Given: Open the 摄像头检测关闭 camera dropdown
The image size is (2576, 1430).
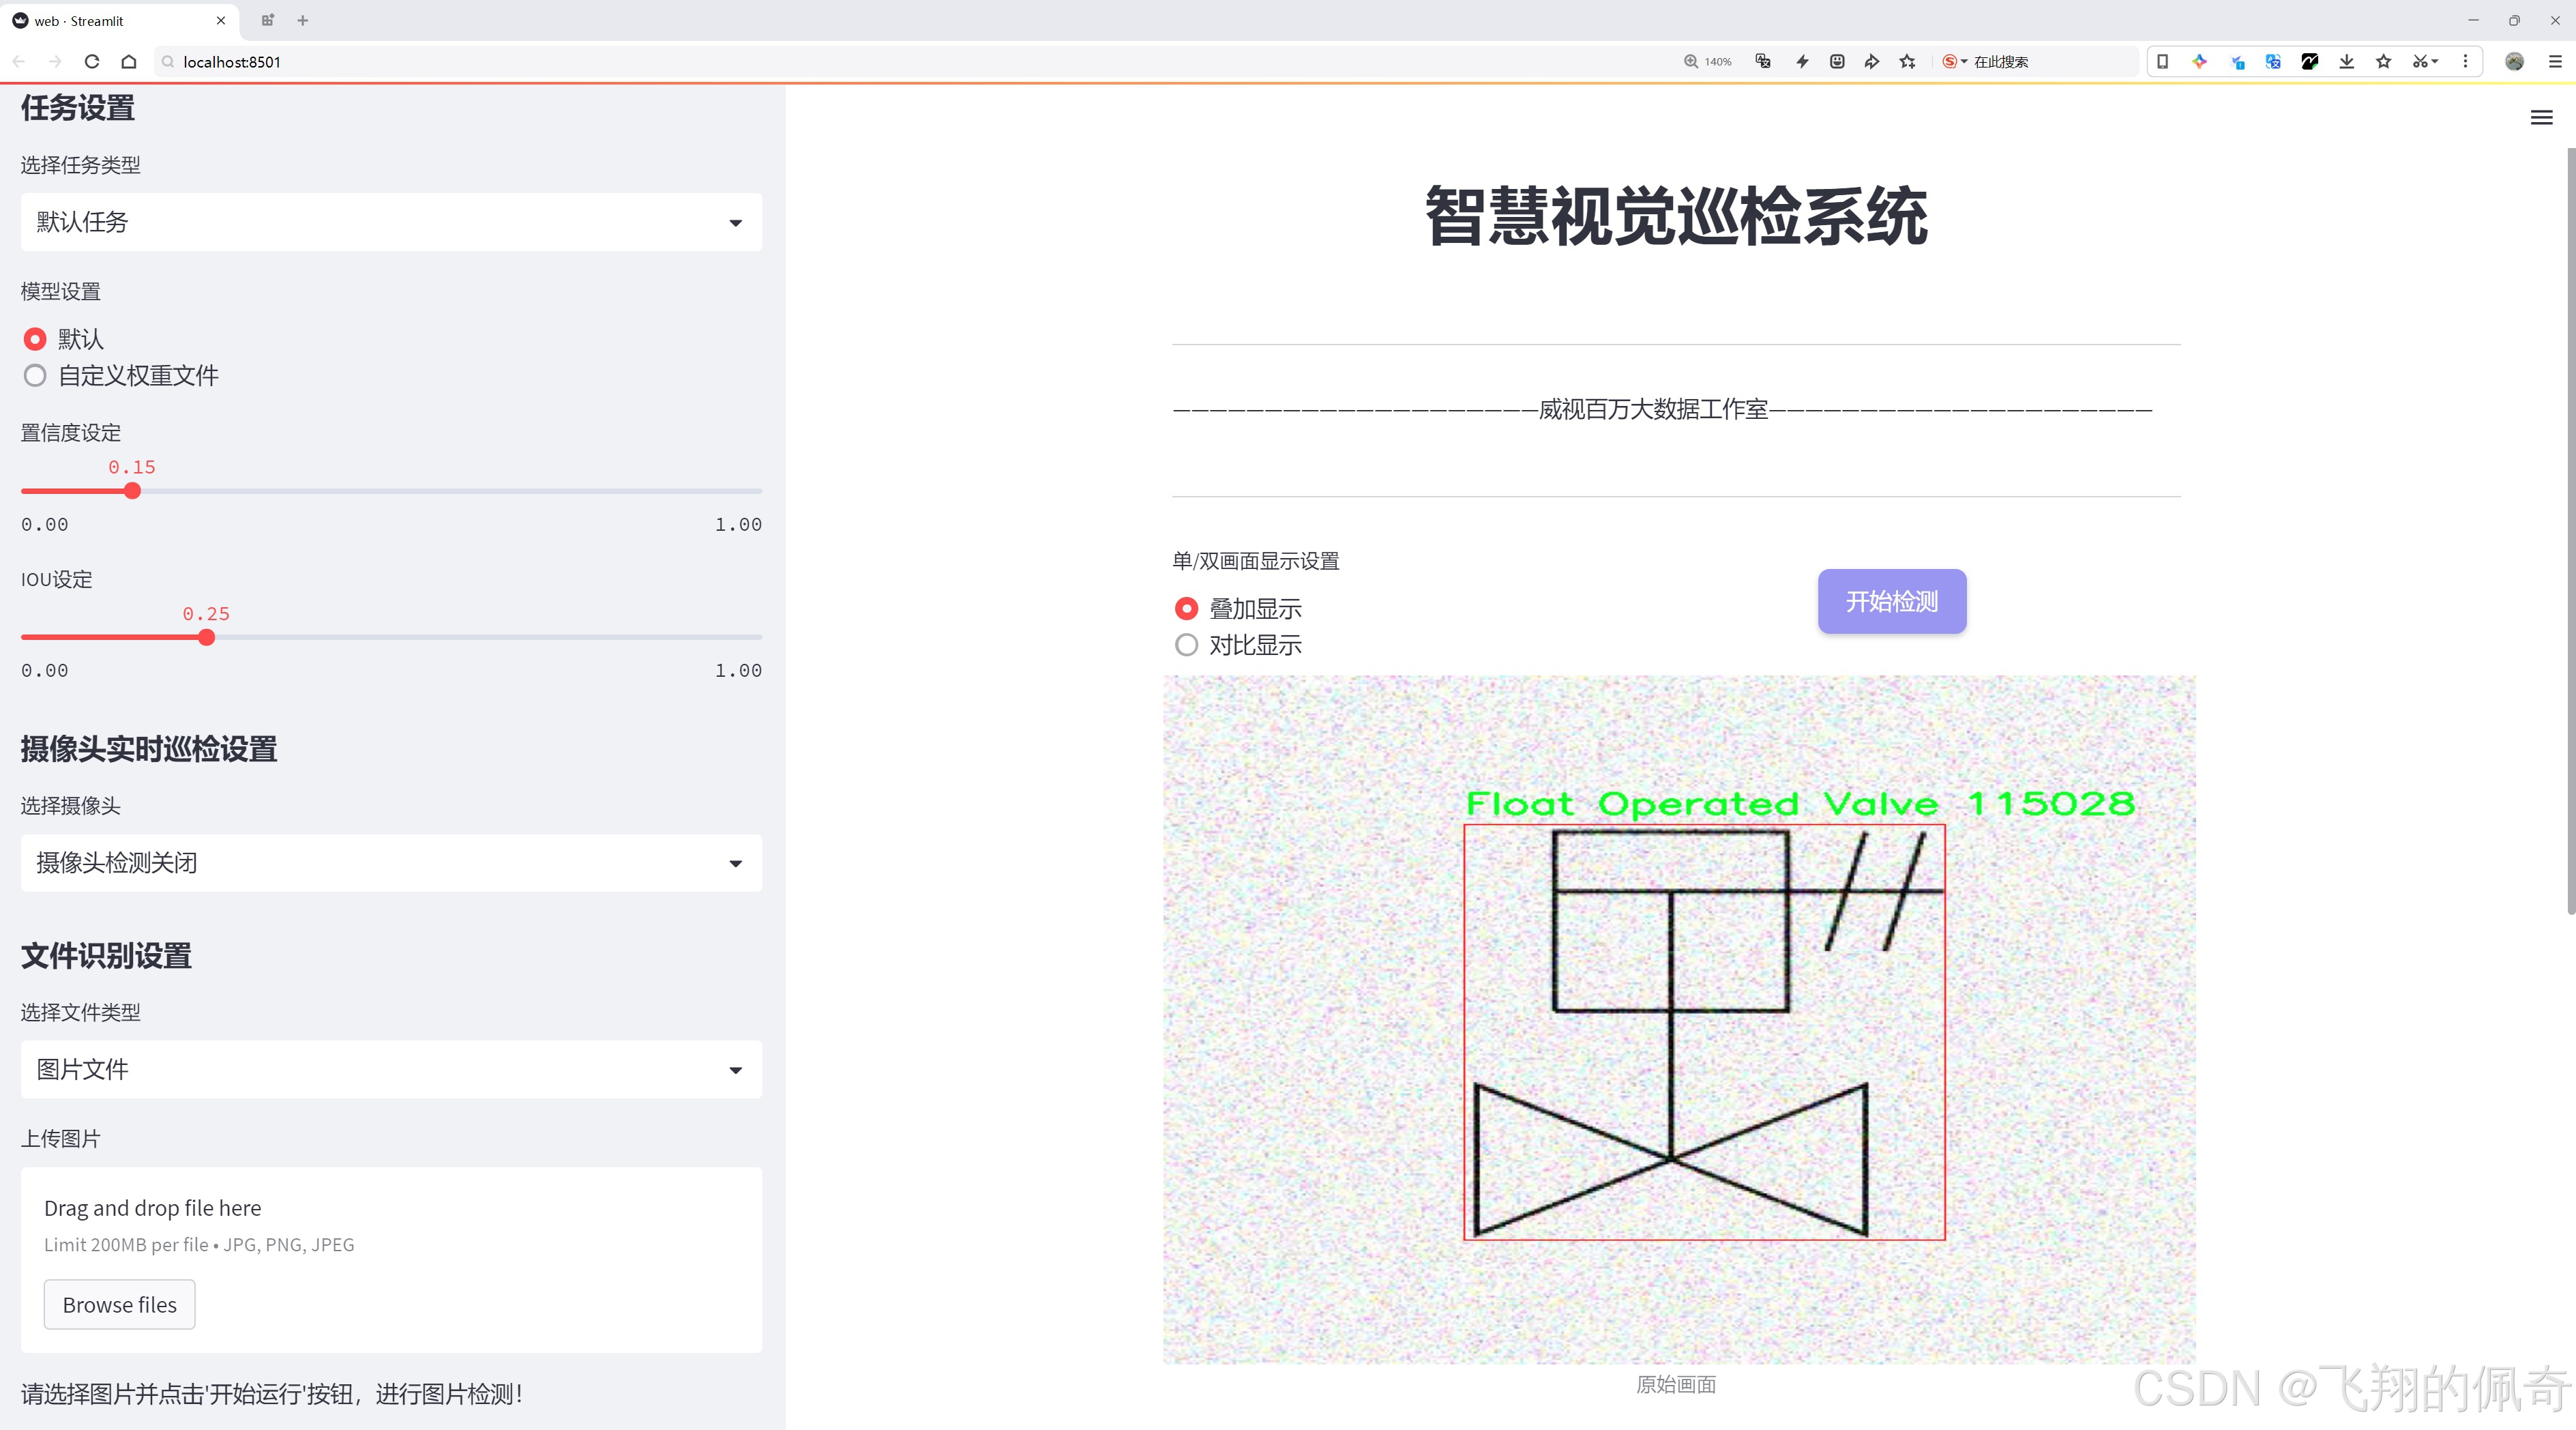Looking at the screenshot, I should click(x=391, y=863).
